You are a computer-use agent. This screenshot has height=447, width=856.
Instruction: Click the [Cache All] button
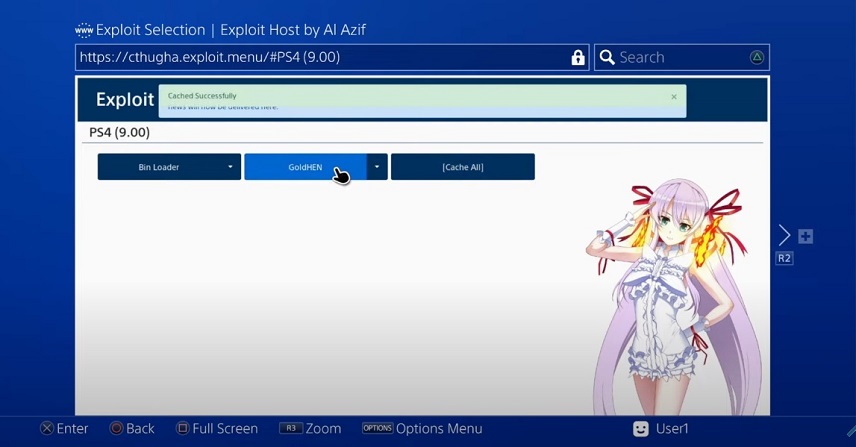point(463,167)
